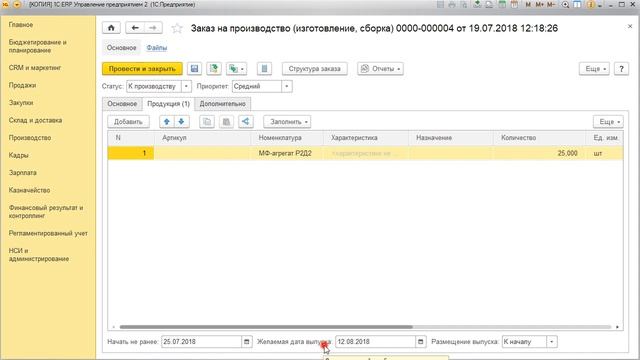
Task: Open calendar for Начать не ранее date
Action: 247,342
